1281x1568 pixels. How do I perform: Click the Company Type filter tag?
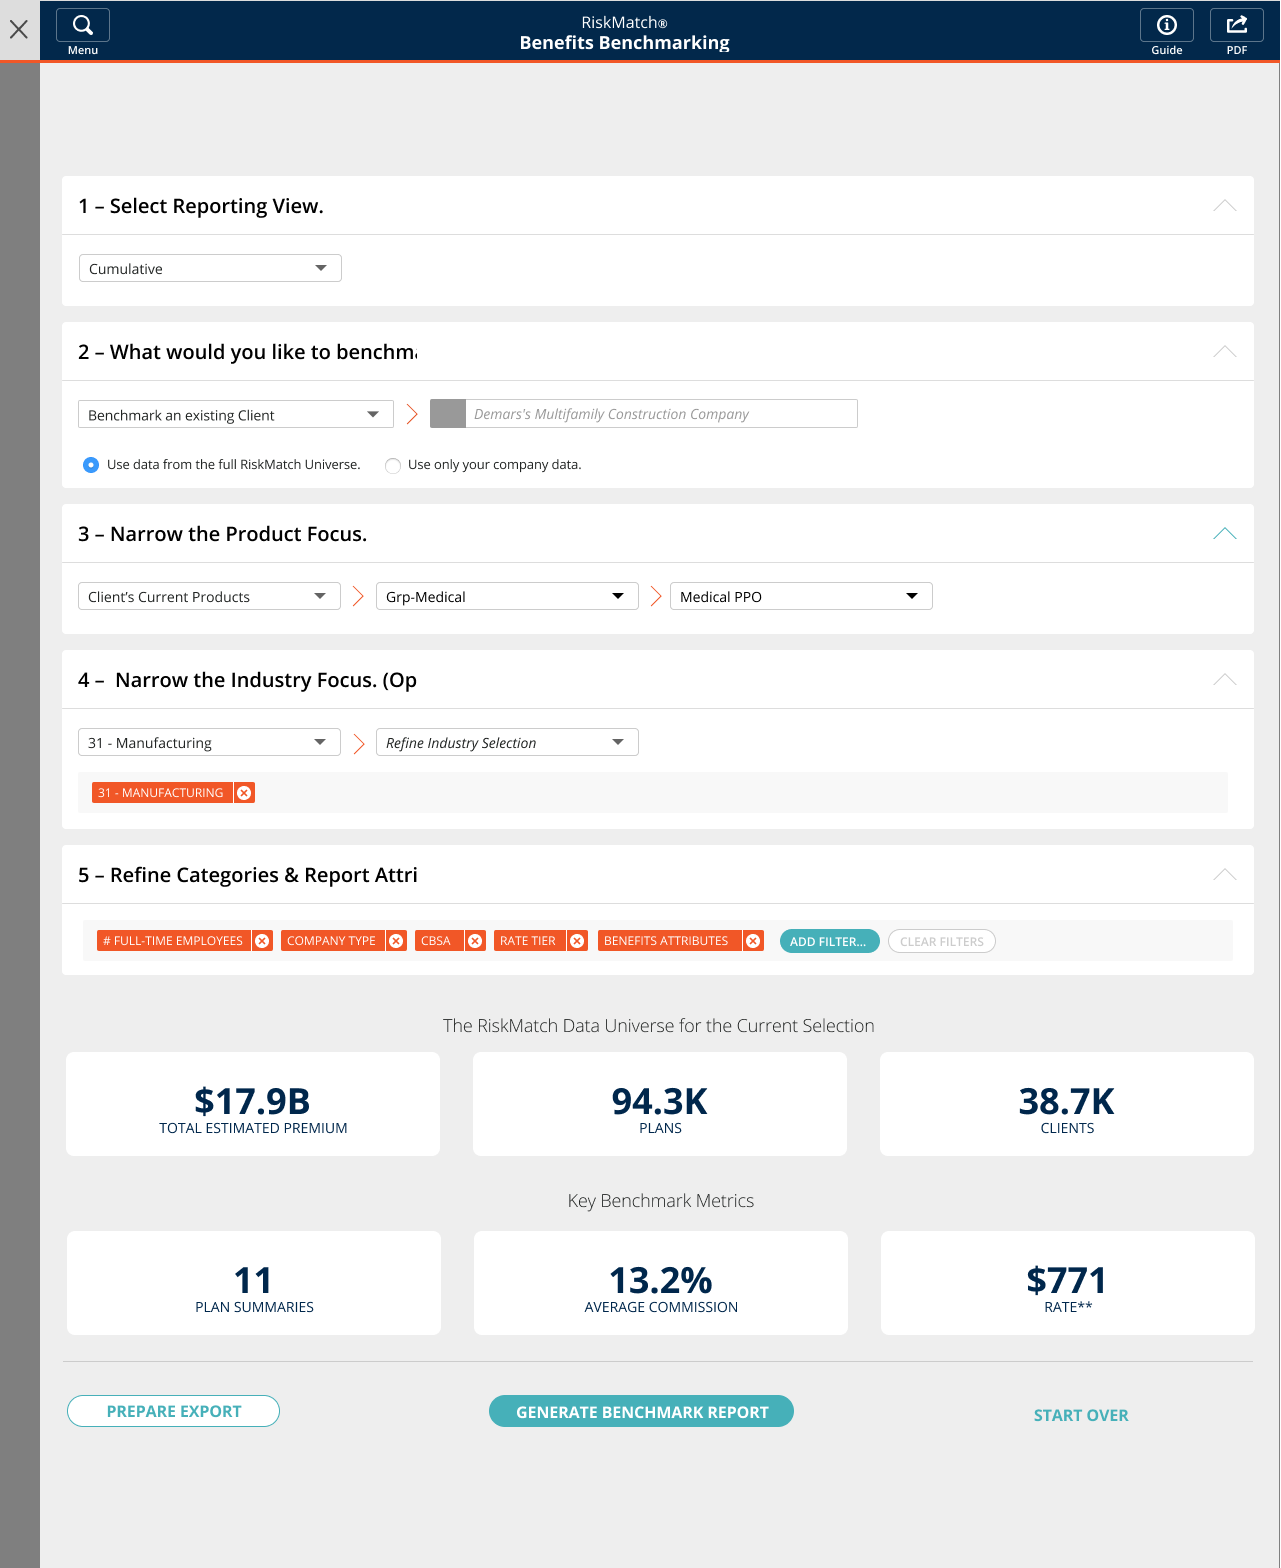(332, 941)
